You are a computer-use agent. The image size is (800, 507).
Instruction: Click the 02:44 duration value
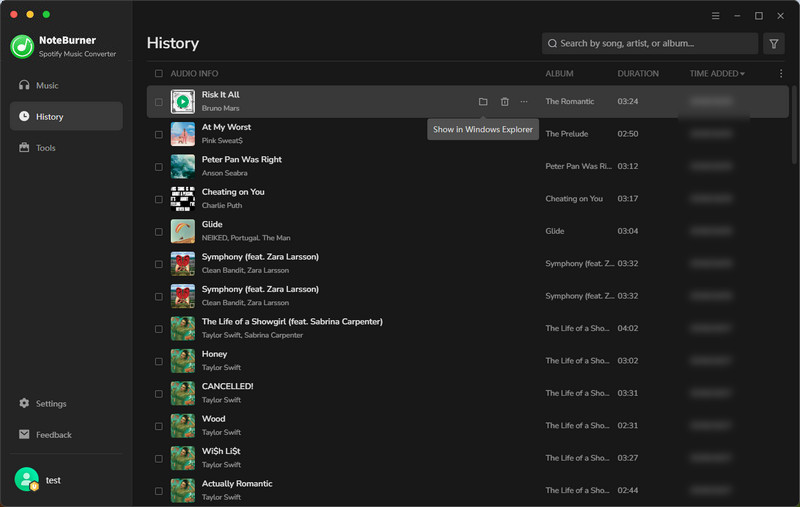click(x=628, y=490)
